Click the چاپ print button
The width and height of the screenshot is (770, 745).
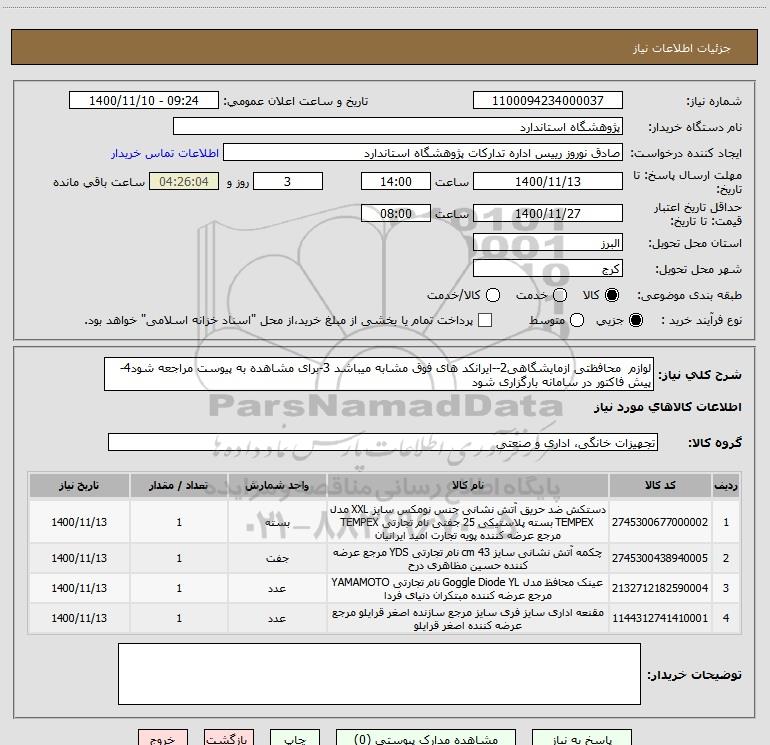coord(295,738)
